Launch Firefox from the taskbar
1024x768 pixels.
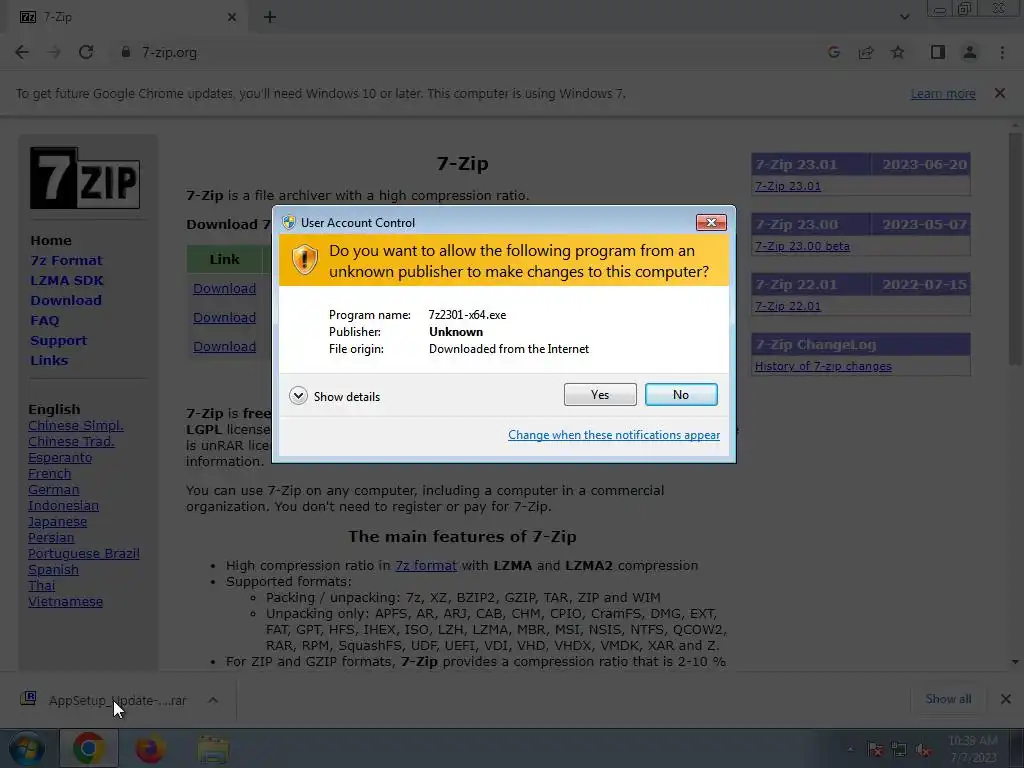[x=150, y=748]
